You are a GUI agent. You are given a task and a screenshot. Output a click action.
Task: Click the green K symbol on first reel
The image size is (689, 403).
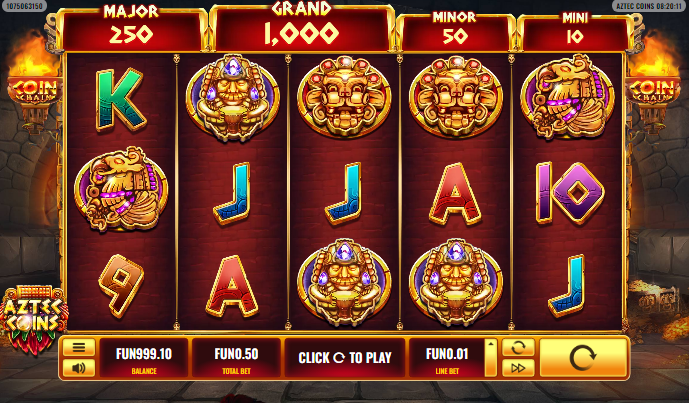coord(120,100)
